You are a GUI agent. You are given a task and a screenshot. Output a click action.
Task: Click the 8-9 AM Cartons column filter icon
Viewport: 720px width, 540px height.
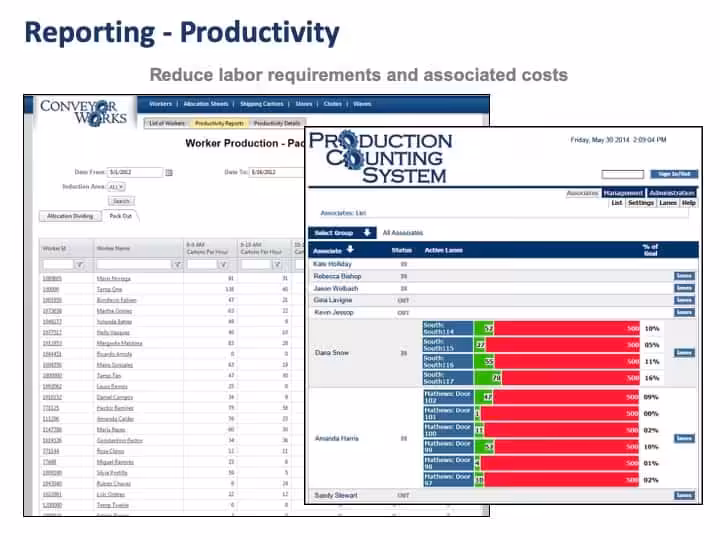tap(223, 265)
